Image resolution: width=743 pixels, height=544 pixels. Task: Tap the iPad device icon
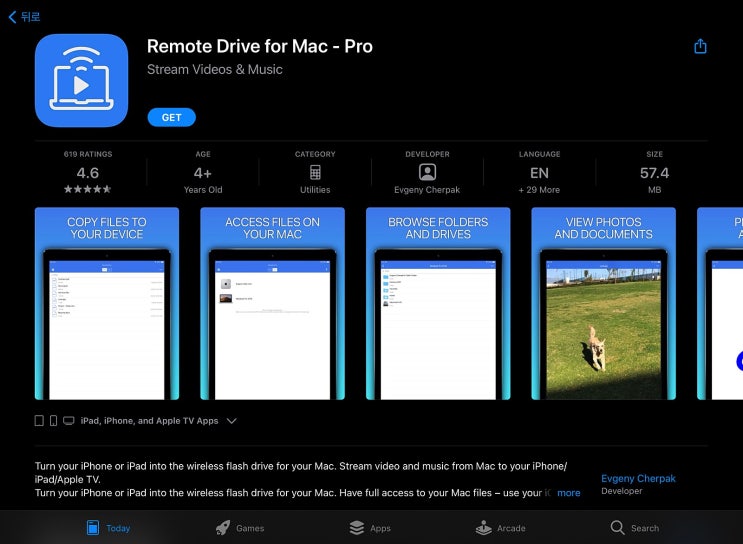coord(39,421)
